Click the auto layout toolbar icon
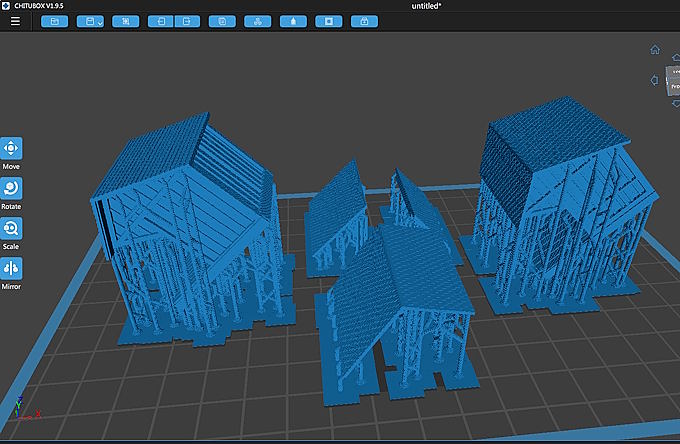The height and width of the screenshot is (444, 680). tap(125, 21)
